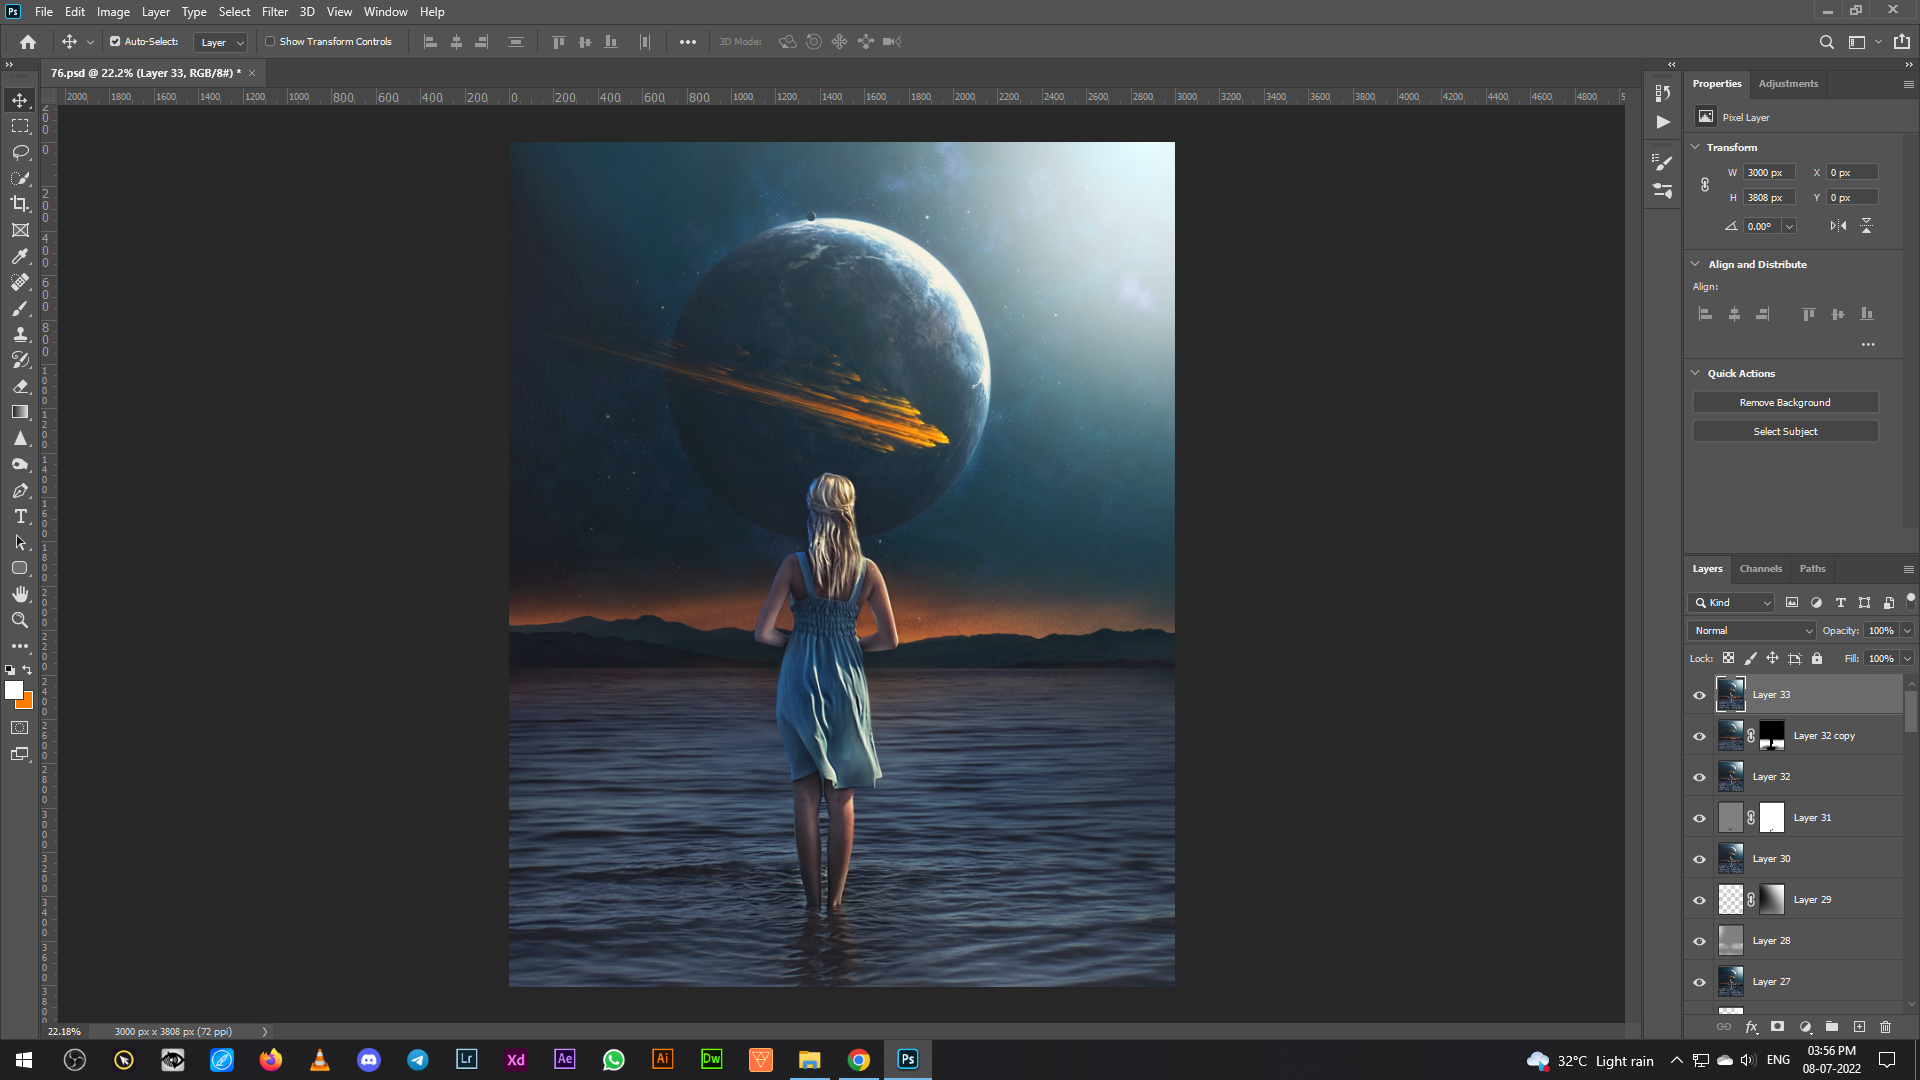Open the Select menu
This screenshot has width=1920, height=1080.
tap(234, 12)
